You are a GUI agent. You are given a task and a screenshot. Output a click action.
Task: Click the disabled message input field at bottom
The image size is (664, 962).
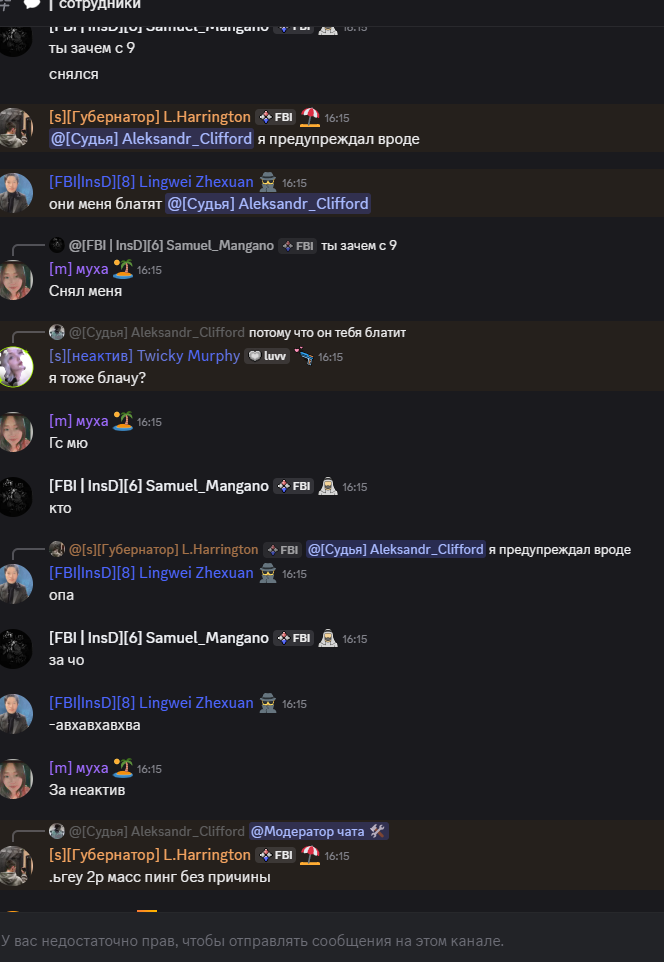coord(332,941)
